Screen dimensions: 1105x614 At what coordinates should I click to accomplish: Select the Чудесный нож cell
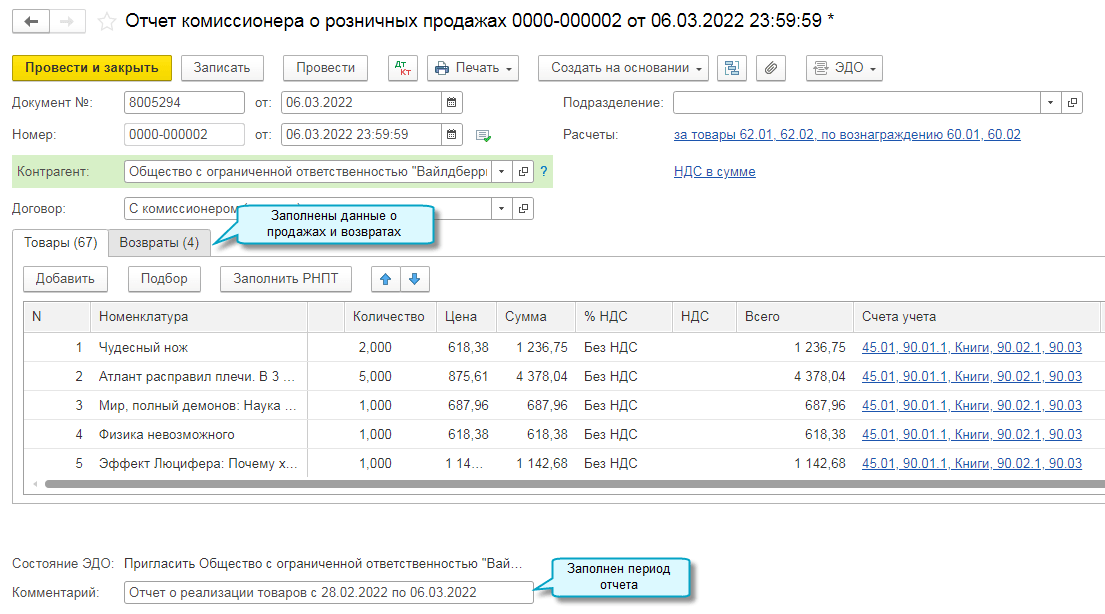(x=199, y=348)
